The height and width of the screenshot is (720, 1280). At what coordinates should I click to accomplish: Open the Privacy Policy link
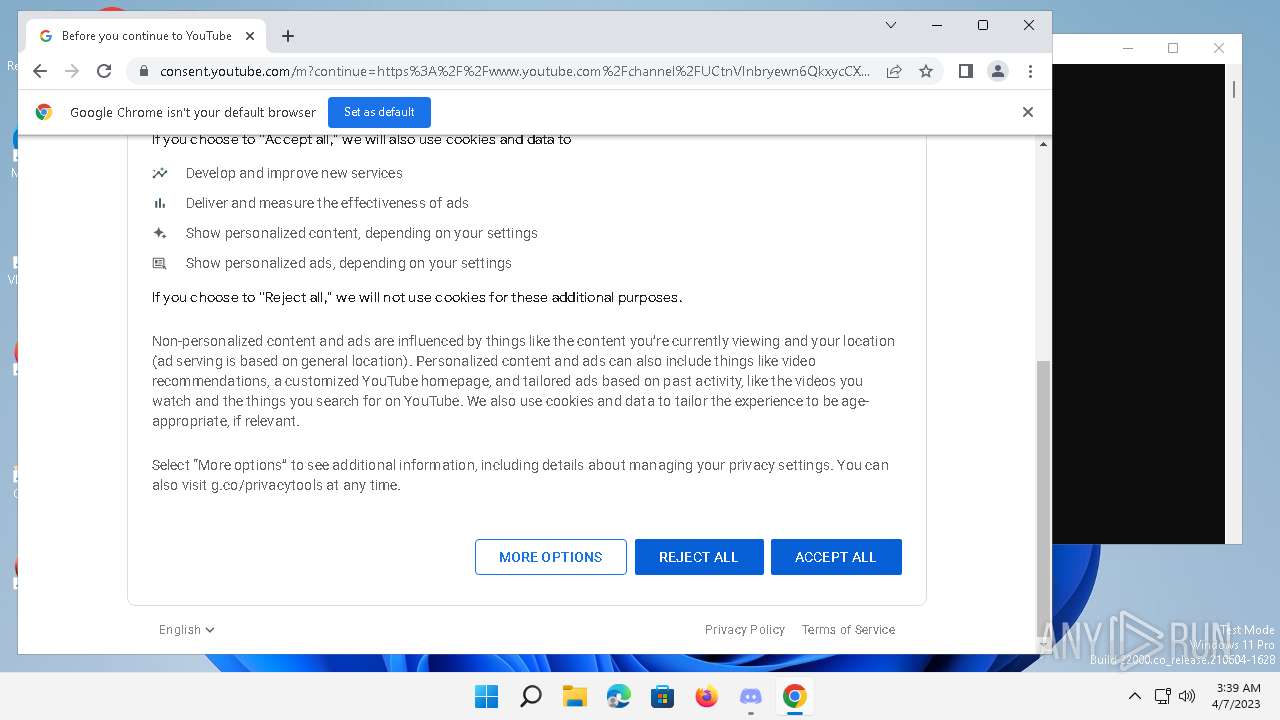coord(745,630)
